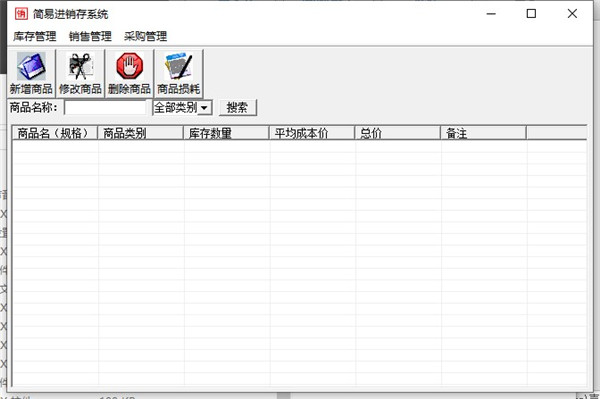The width and height of the screenshot is (600, 399).
Task: Open the 销售管理 menu
Action: pyautogui.click(x=90, y=36)
